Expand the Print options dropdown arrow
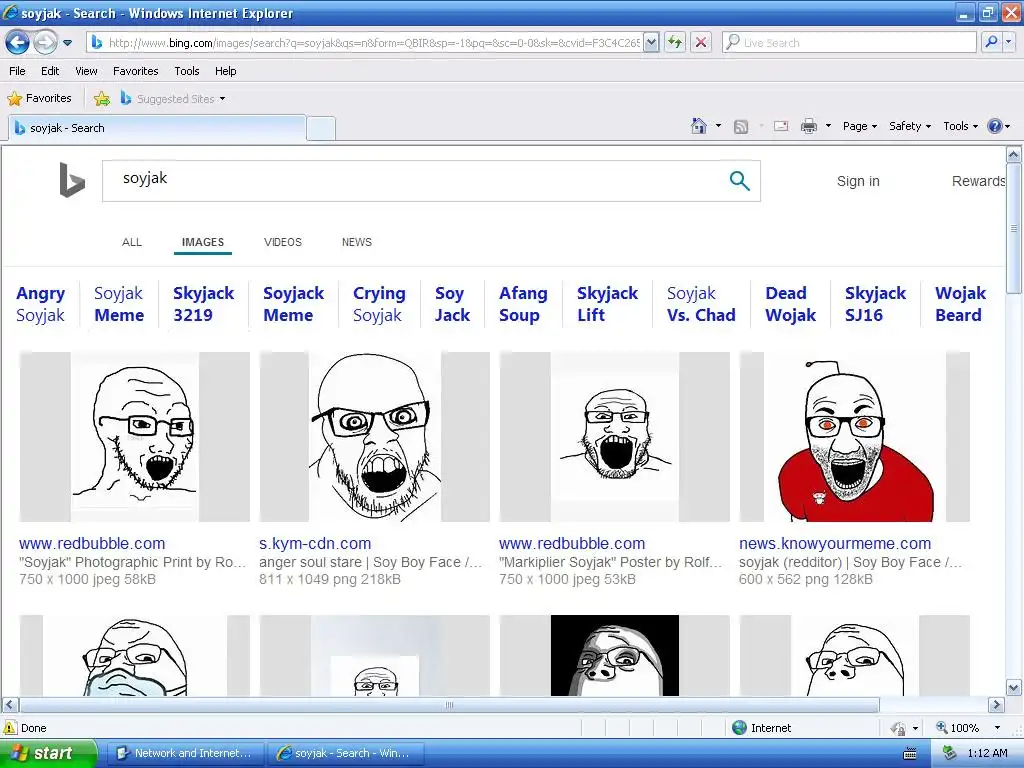This screenshot has height=768, width=1024. click(828, 126)
